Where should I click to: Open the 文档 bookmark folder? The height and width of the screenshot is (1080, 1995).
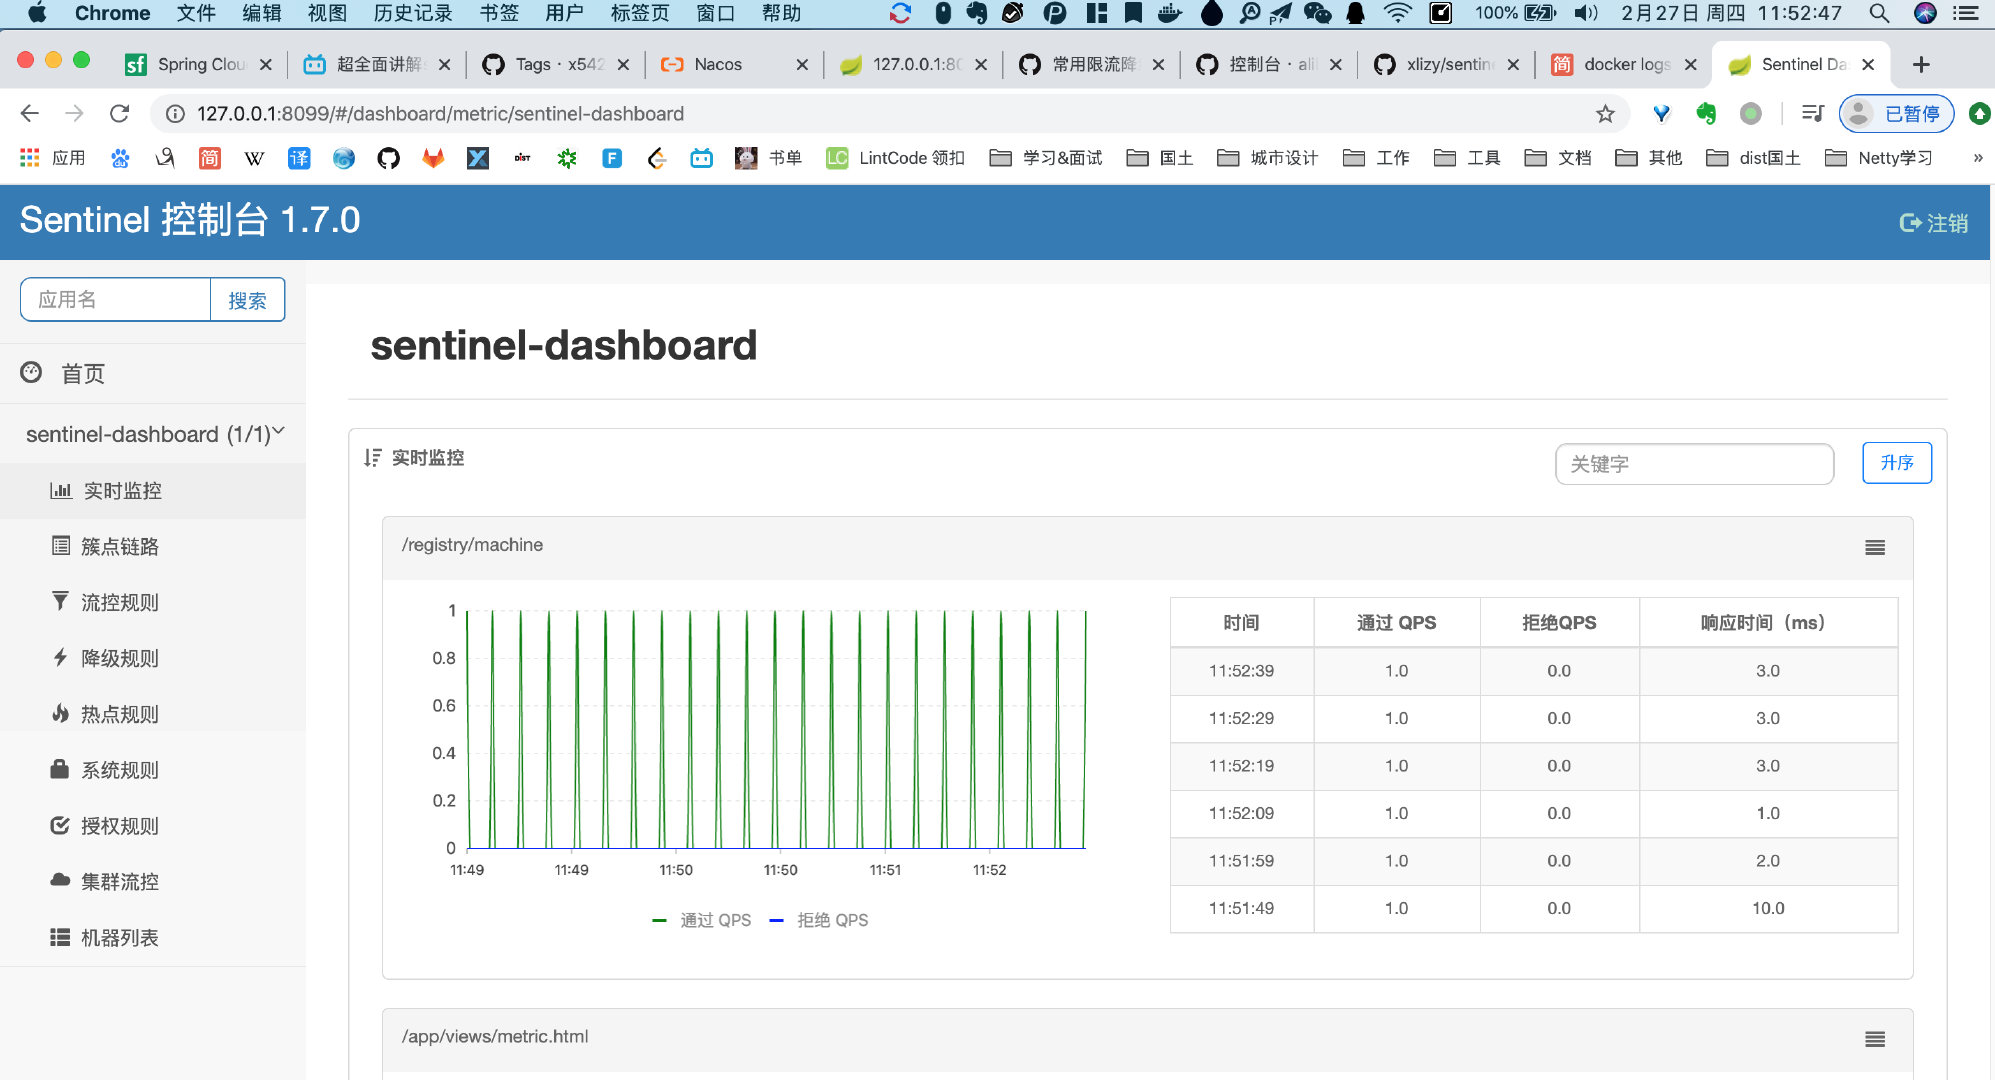pyautogui.click(x=1558, y=158)
